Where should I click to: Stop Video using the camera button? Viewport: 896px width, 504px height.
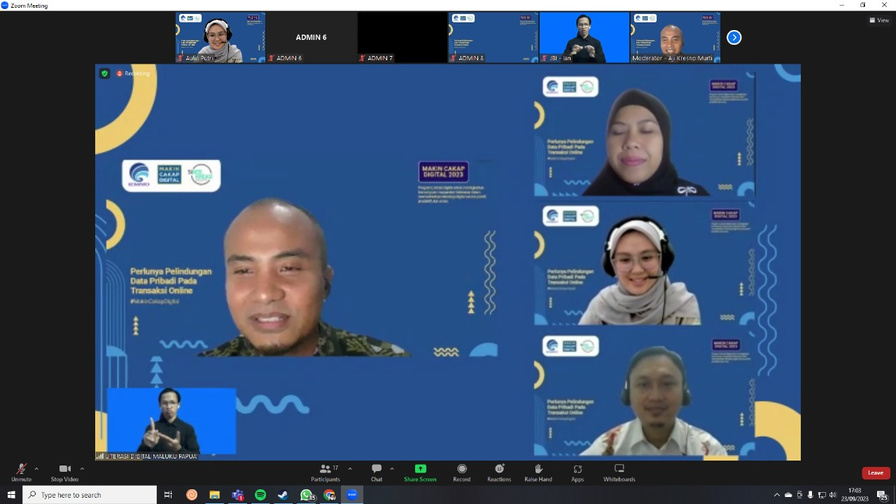[x=64, y=471]
